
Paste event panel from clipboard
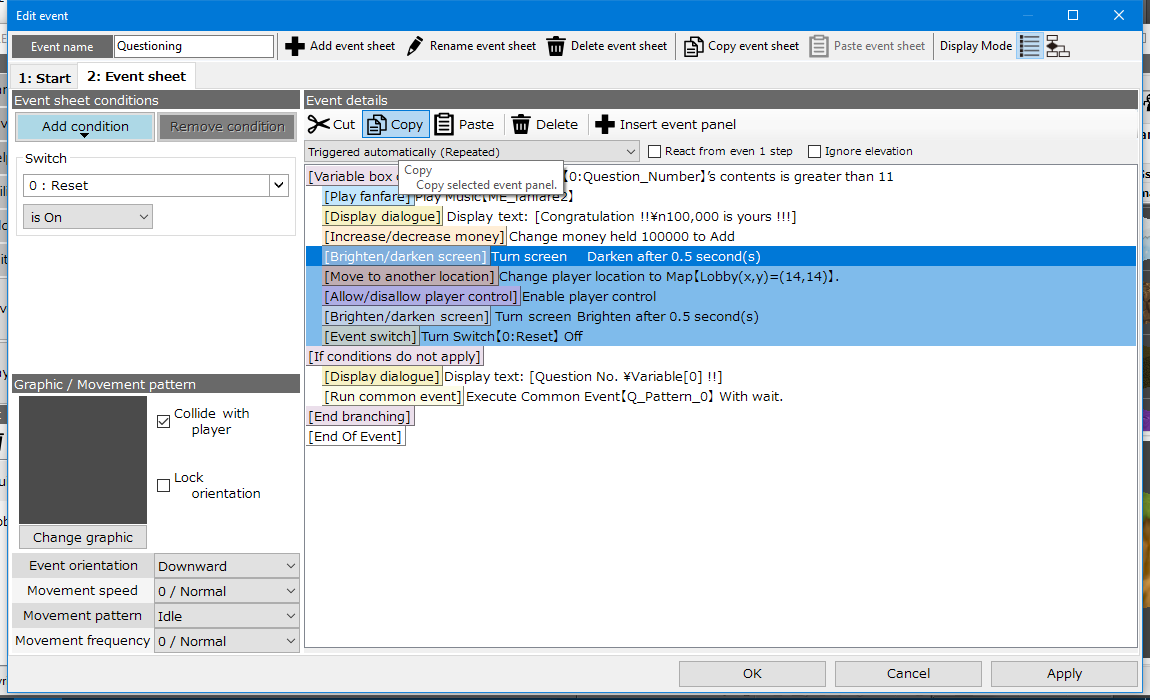(x=464, y=125)
